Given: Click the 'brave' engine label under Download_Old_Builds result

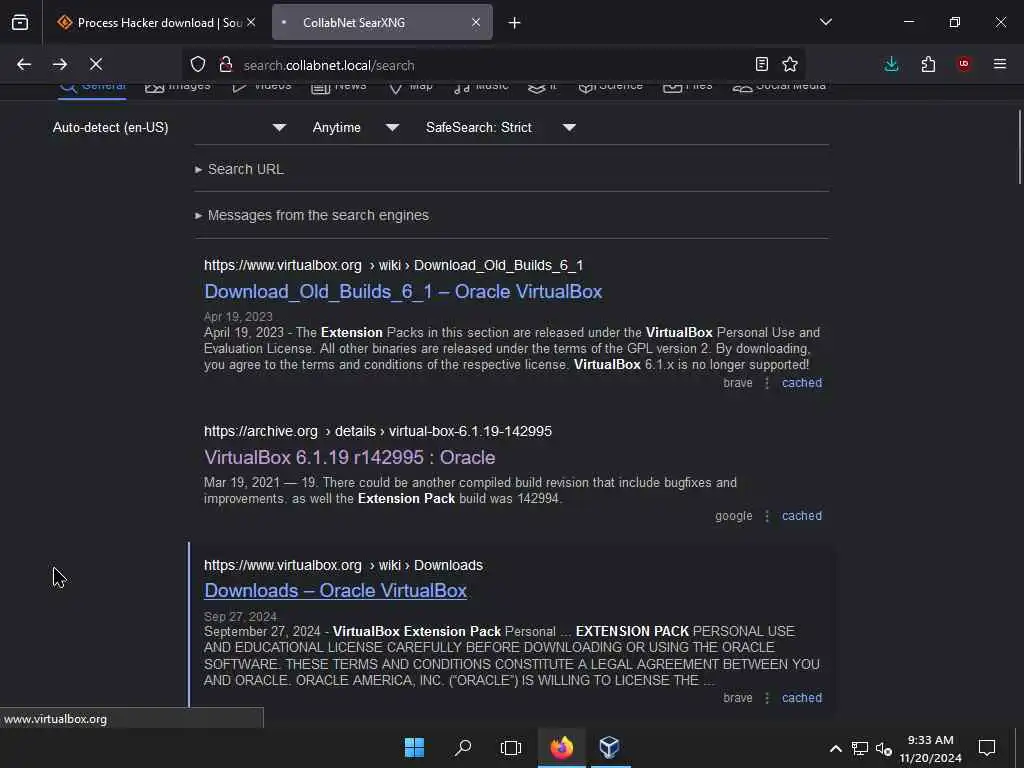Looking at the screenshot, I should [x=738, y=383].
